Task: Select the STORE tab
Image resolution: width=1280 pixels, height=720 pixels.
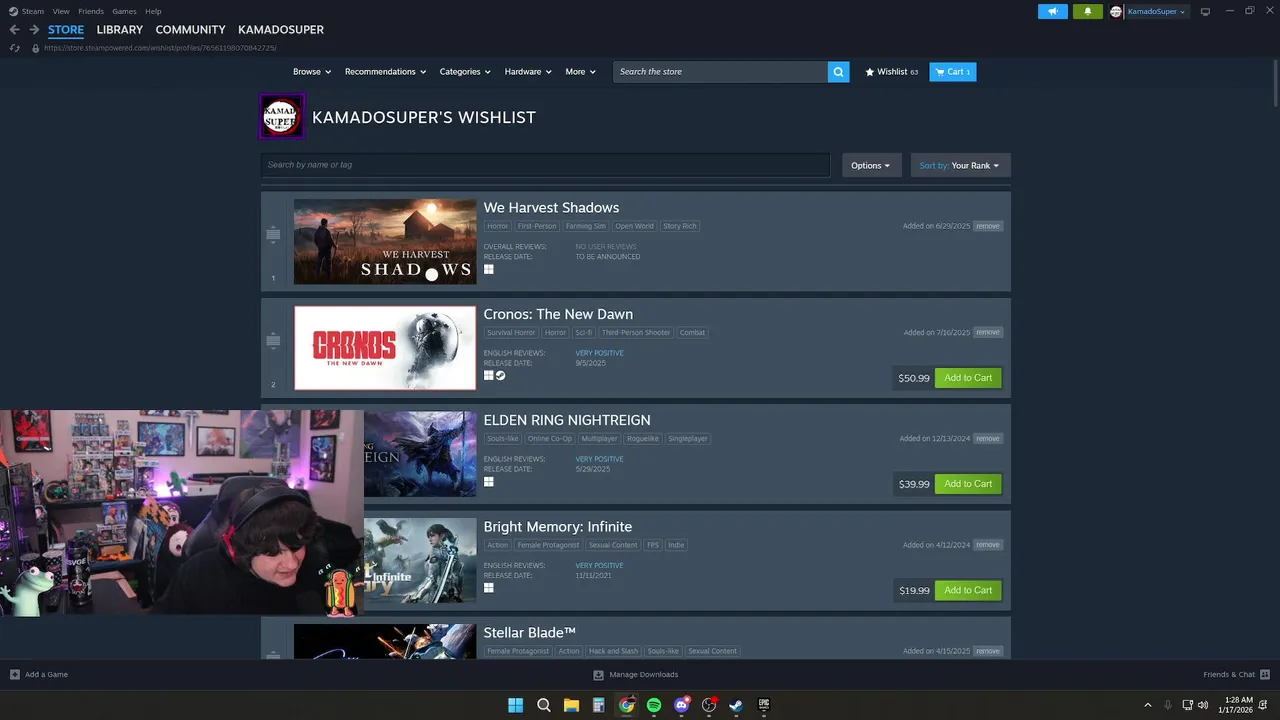Action: [66, 30]
